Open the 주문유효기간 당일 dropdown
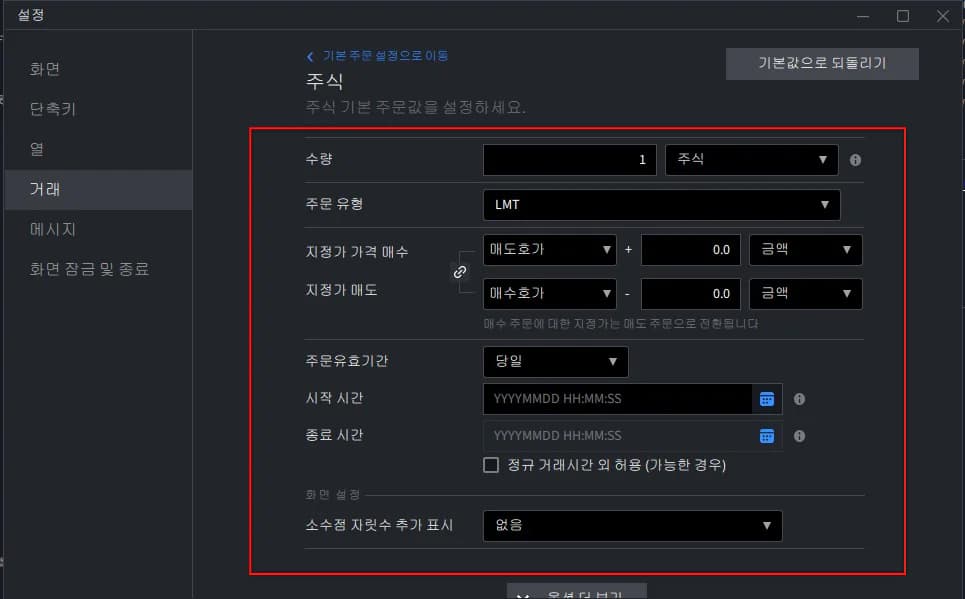 (555, 361)
